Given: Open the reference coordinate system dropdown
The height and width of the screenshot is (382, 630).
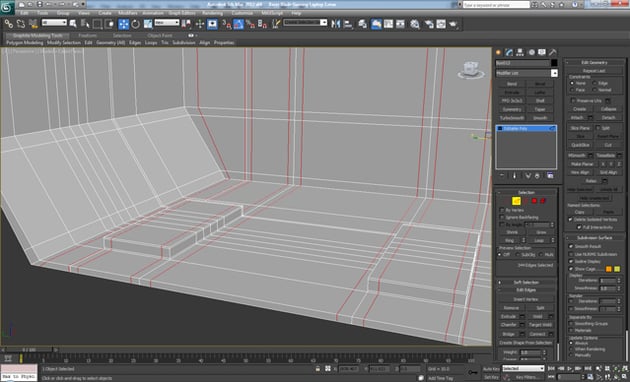Looking at the screenshot, I should pyautogui.click(x=167, y=23).
